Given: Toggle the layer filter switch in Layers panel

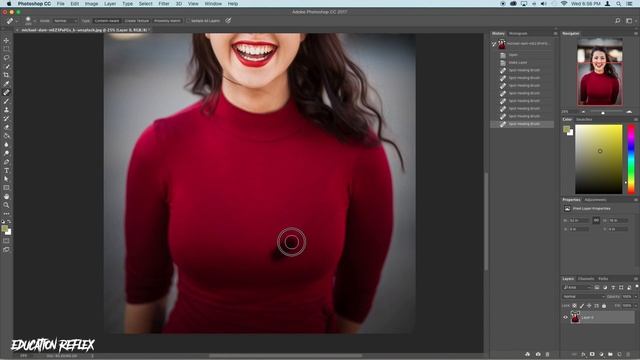Looking at the screenshot, I should tap(637, 287).
